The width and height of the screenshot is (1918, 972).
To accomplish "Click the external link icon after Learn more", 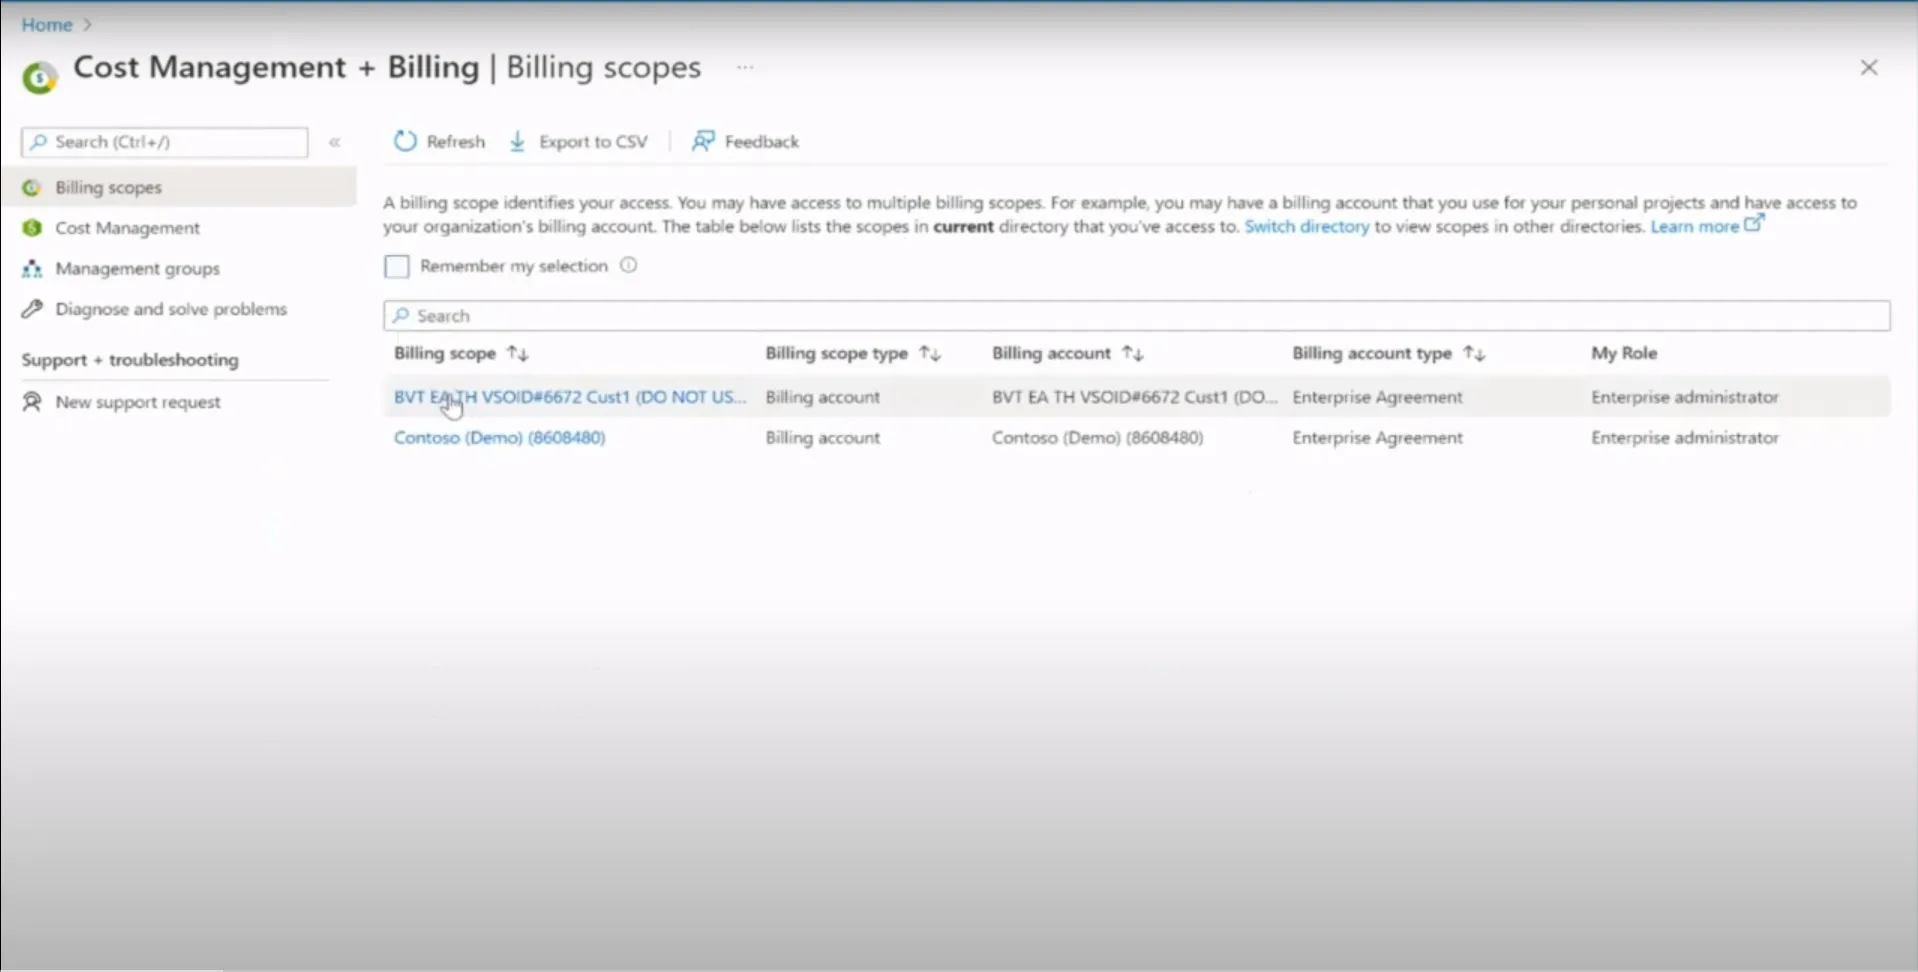I will (1754, 223).
